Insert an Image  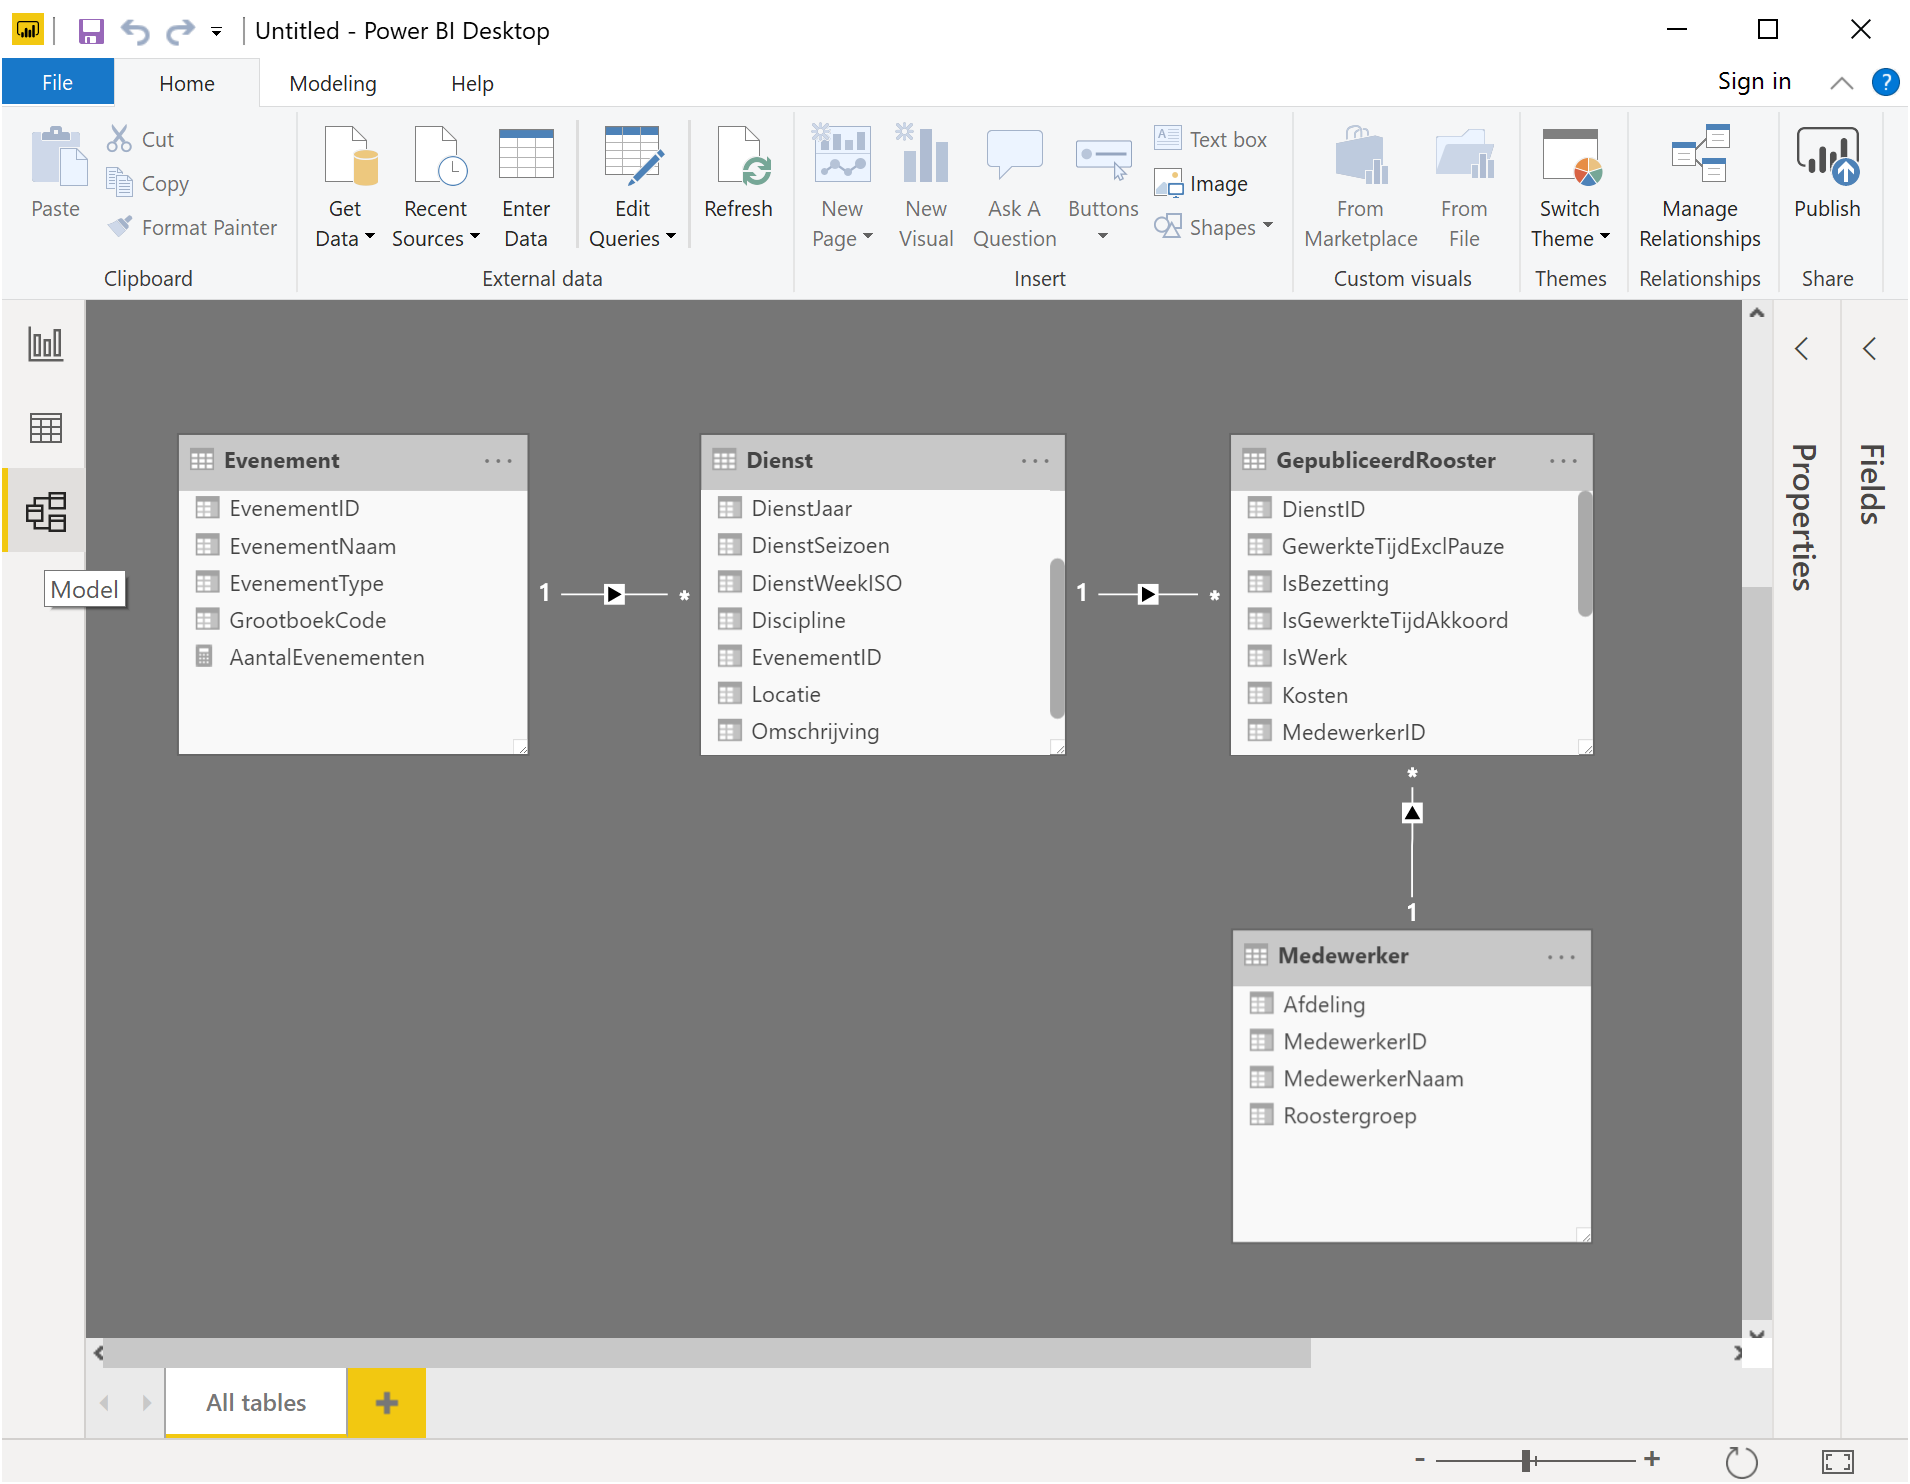click(x=1201, y=183)
